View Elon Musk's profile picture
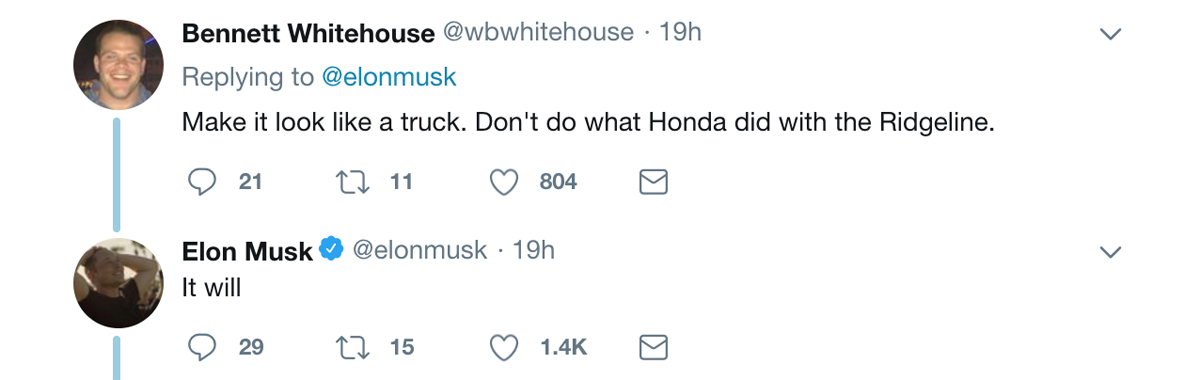The width and height of the screenshot is (1200, 380). tap(118, 283)
